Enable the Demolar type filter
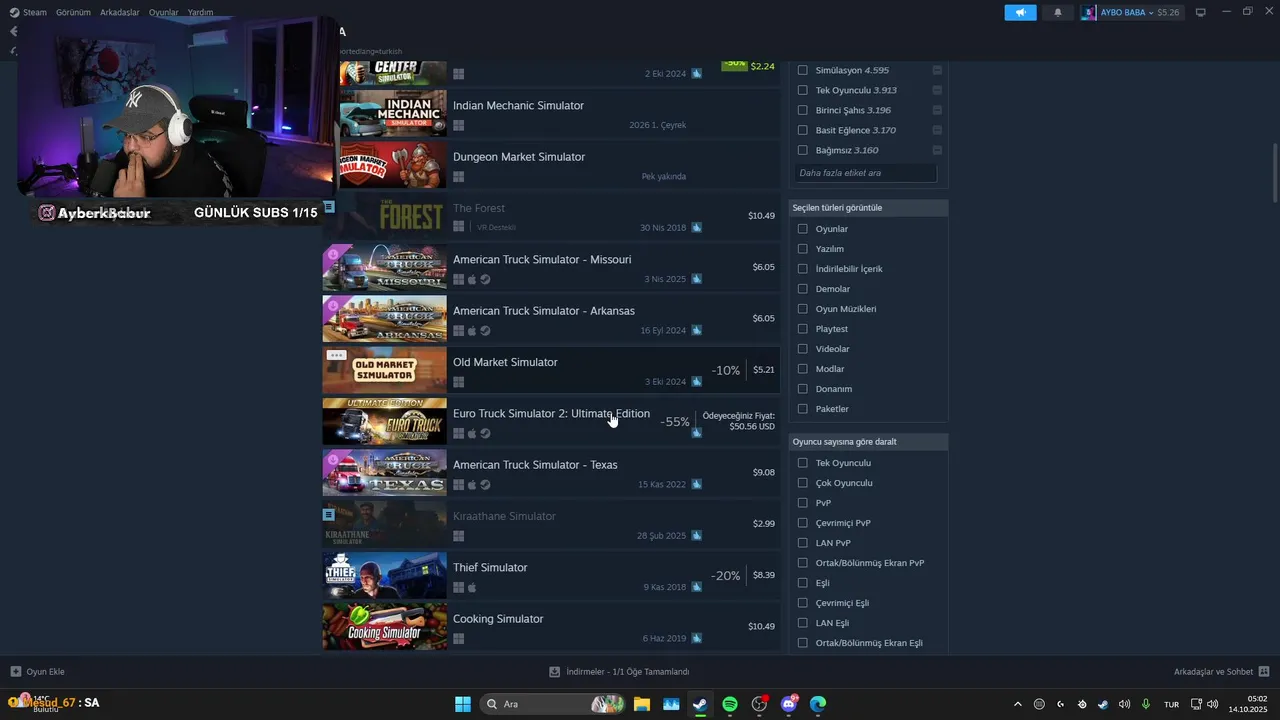1280x720 pixels. point(802,289)
